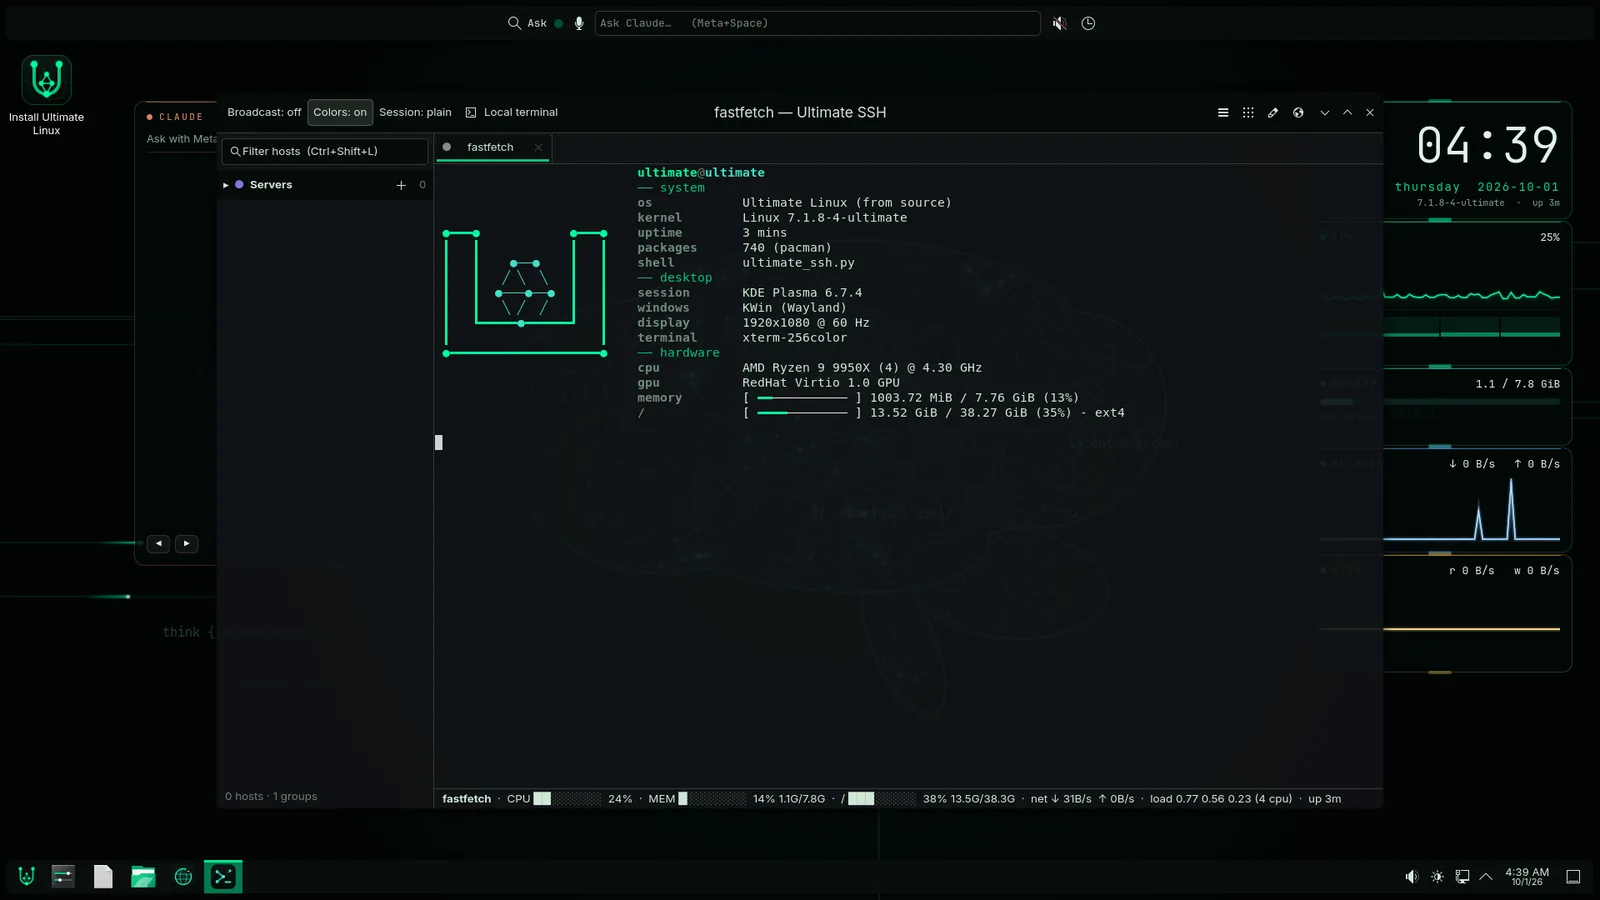
Task: Click '0 hosts · 1 groups' footer text
Action: 271,797
